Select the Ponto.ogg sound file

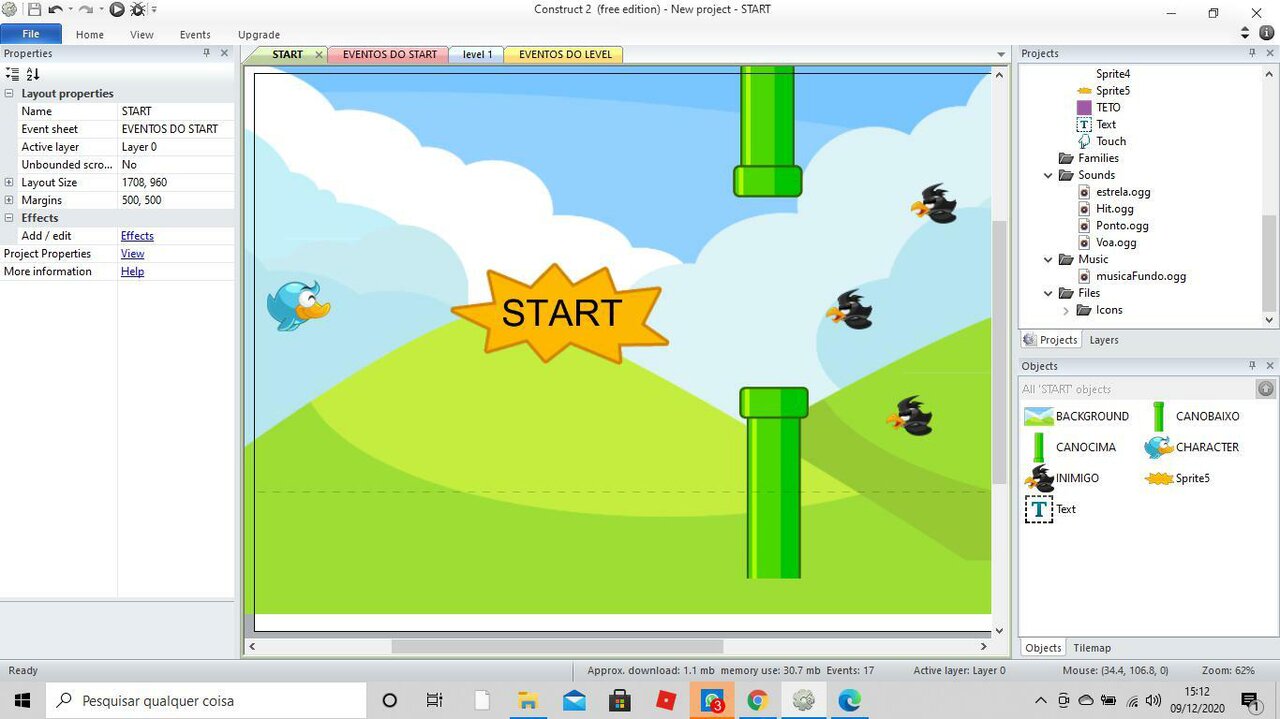(x=1113, y=226)
